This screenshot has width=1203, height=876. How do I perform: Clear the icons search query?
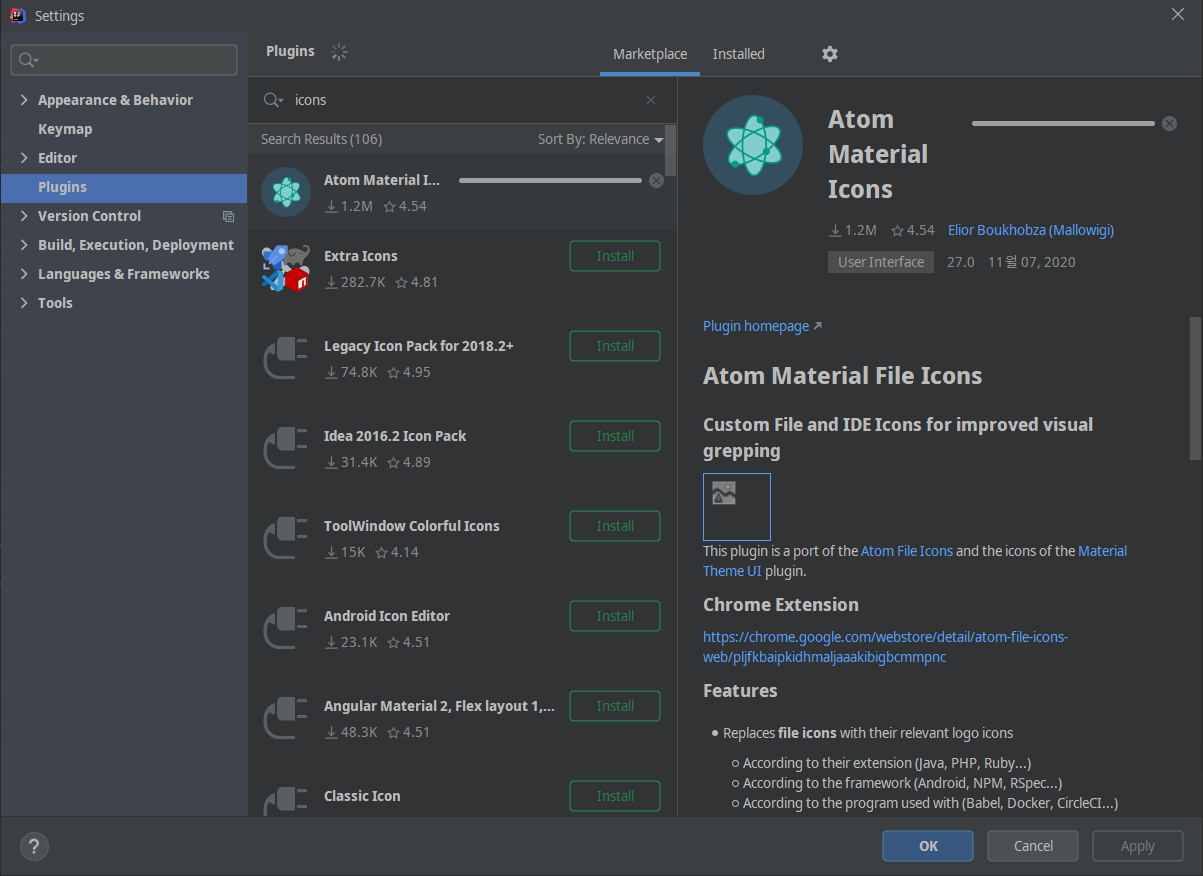[651, 100]
